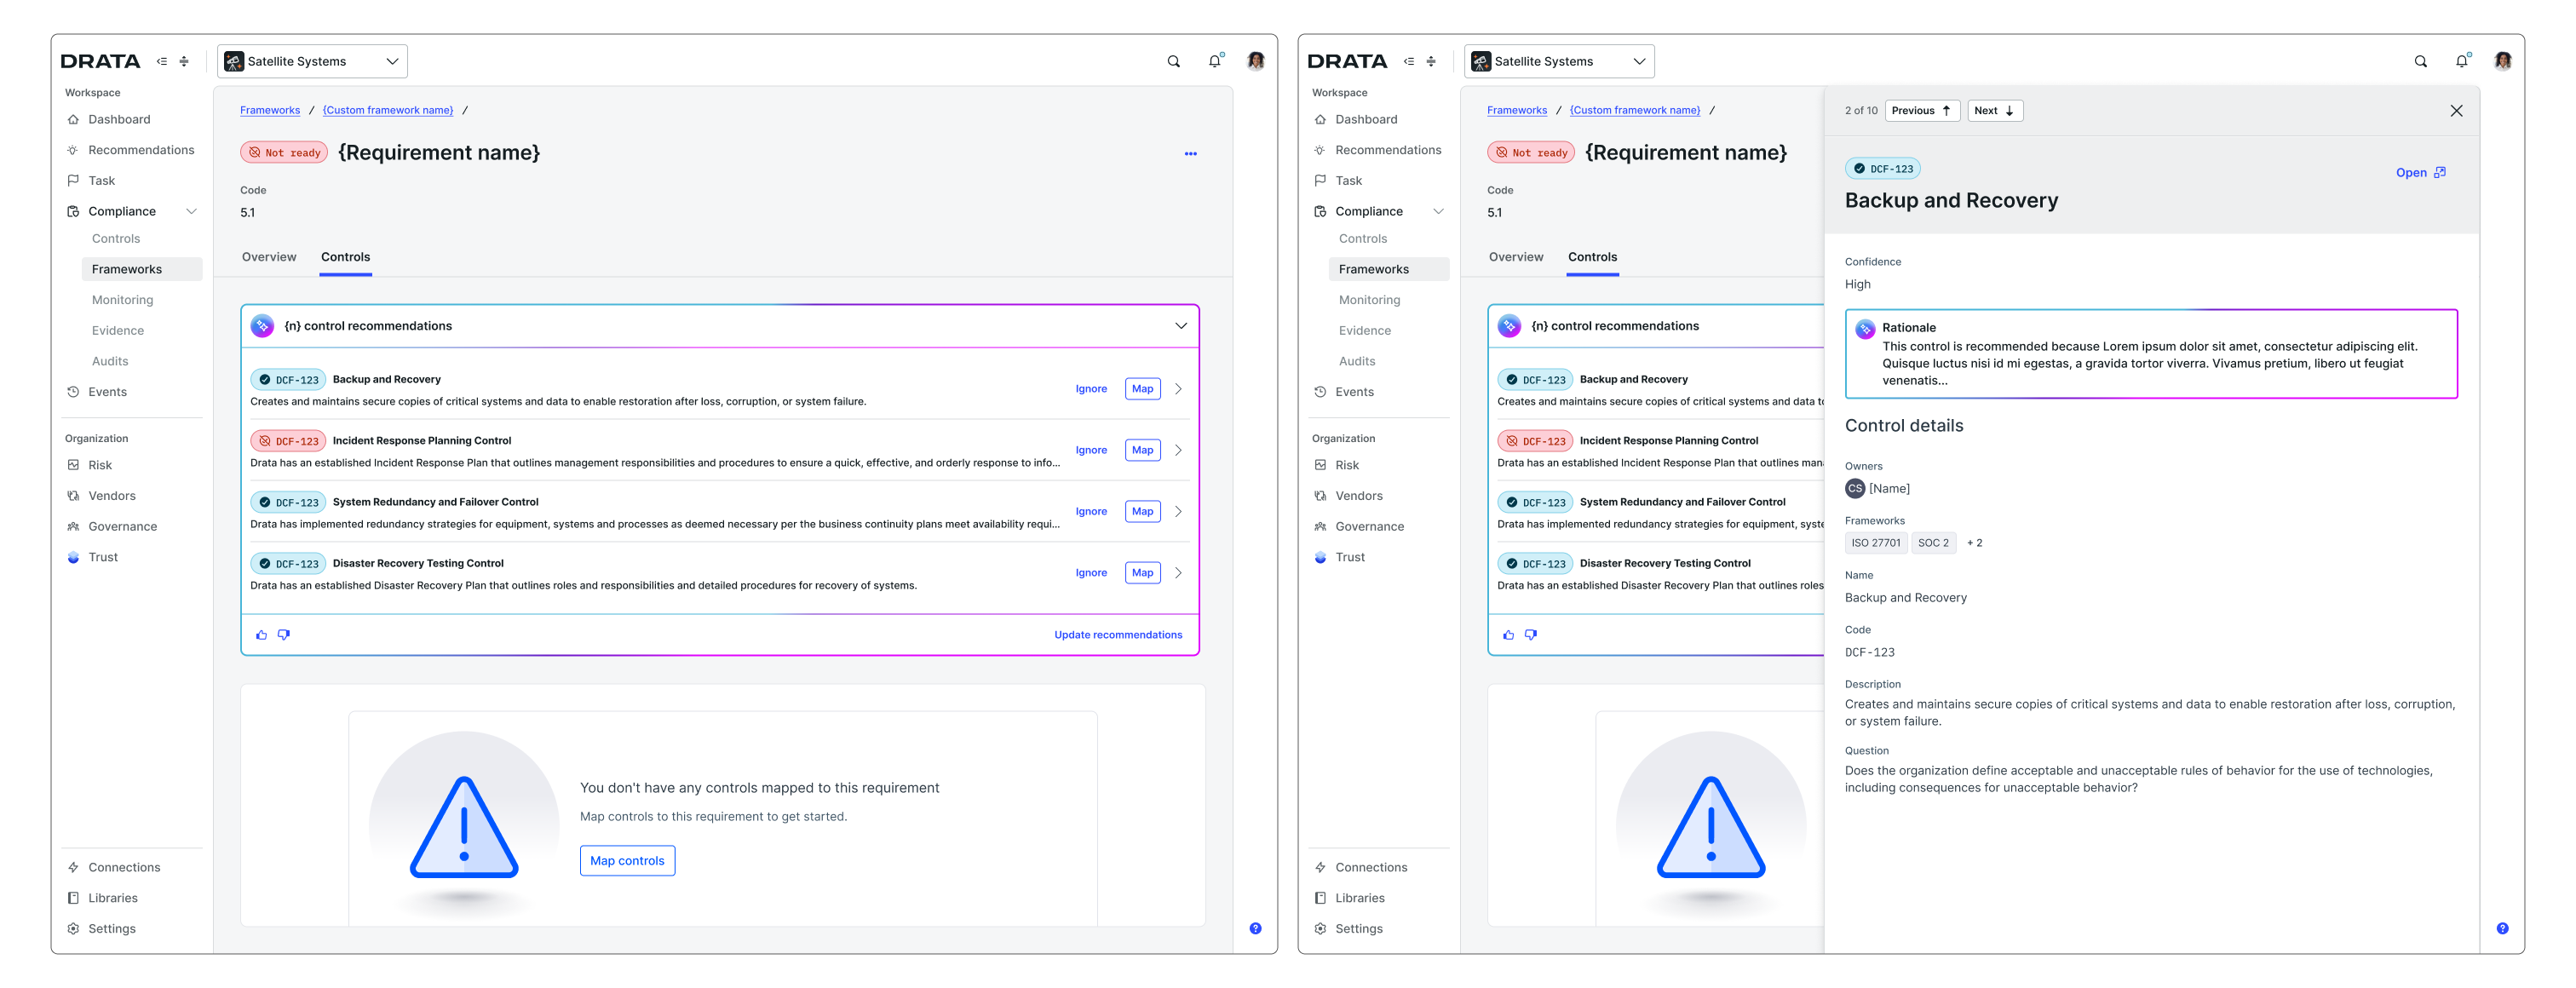The image size is (2576, 988).
Task: Collapse sidebar icon next to left DRATA logo
Action: click(x=162, y=61)
